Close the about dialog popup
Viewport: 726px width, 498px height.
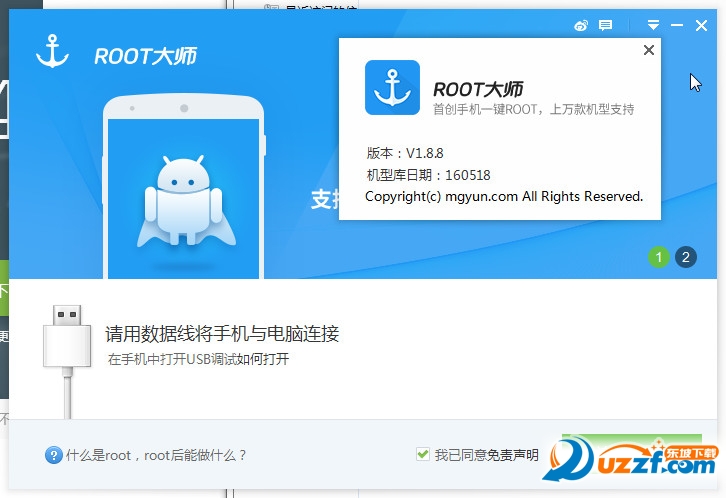pos(649,50)
